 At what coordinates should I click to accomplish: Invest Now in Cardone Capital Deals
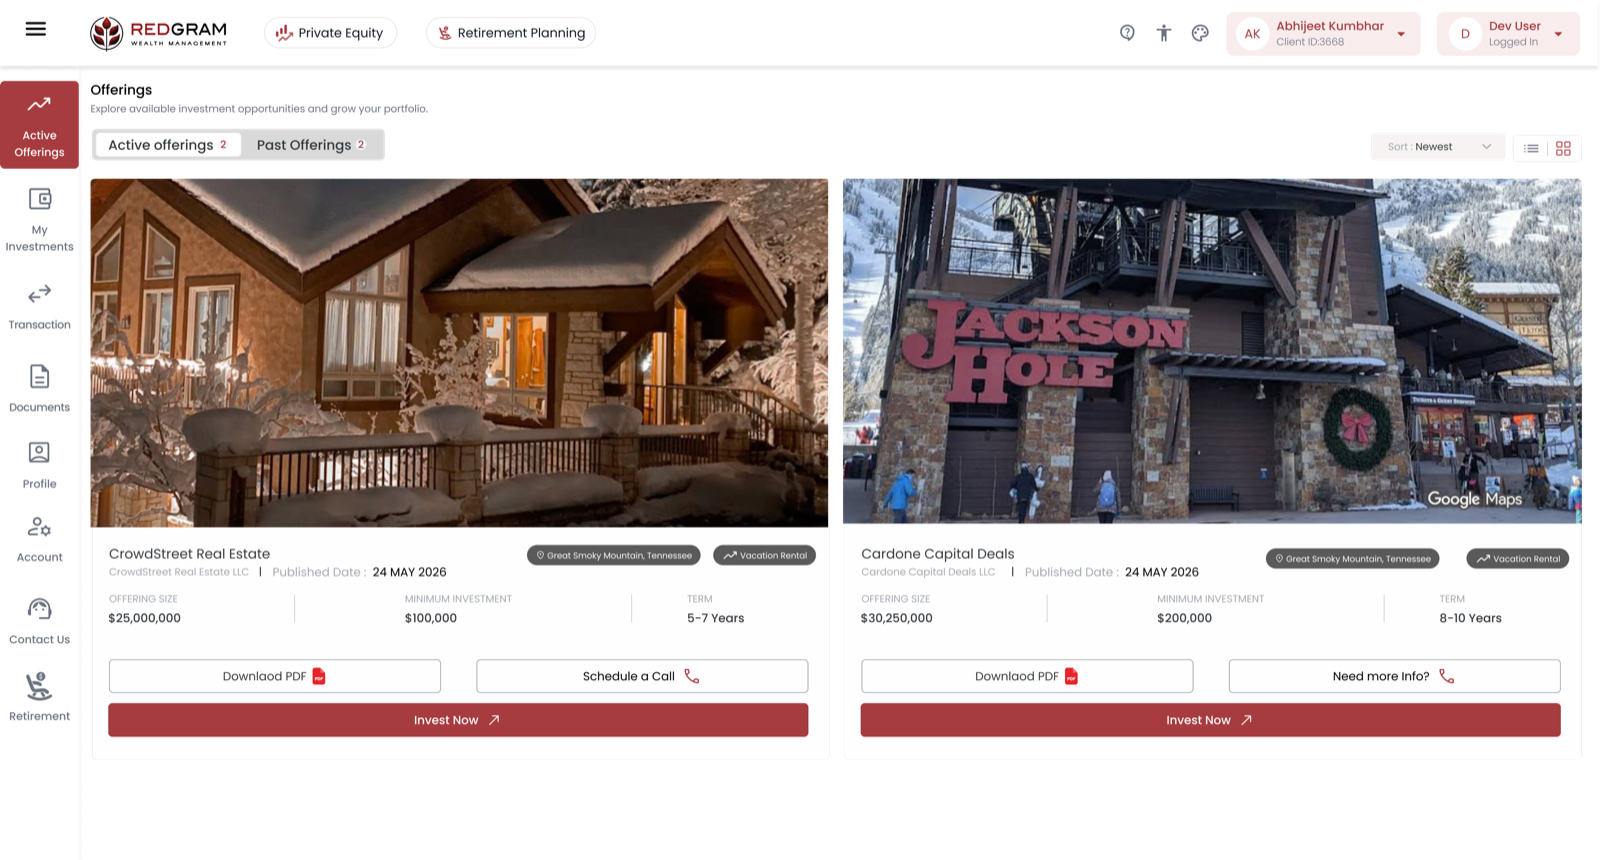click(x=1210, y=720)
